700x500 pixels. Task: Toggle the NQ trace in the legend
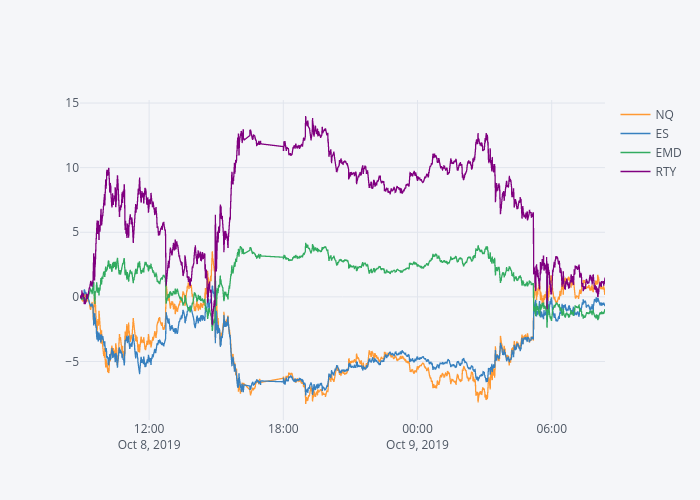click(x=664, y=114)
